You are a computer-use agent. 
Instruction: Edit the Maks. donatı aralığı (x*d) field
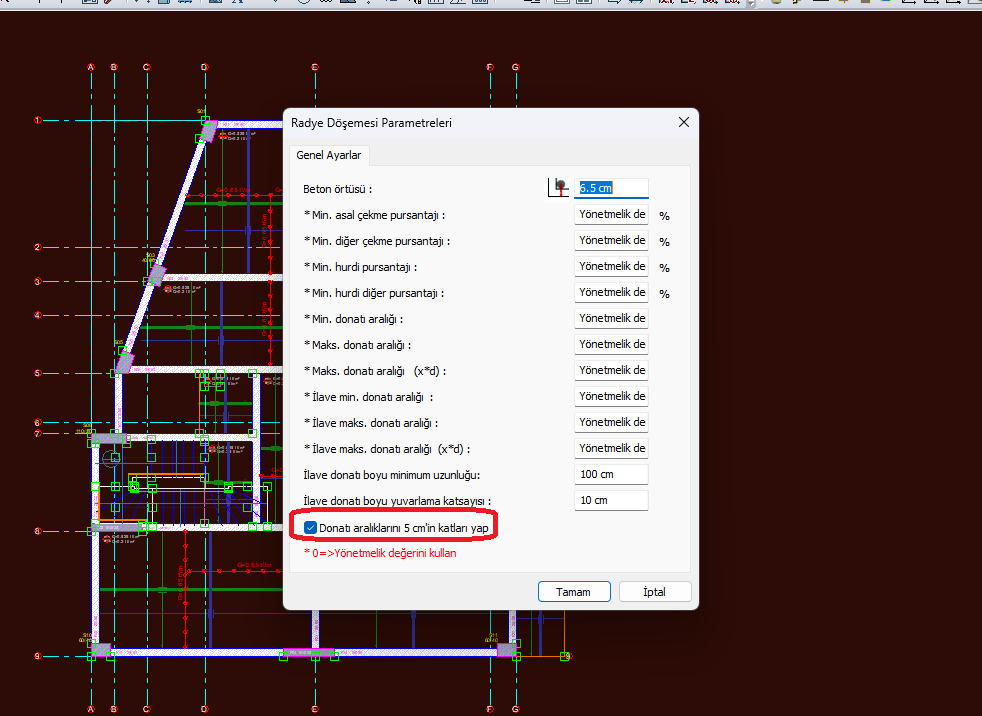coord(611,370)
